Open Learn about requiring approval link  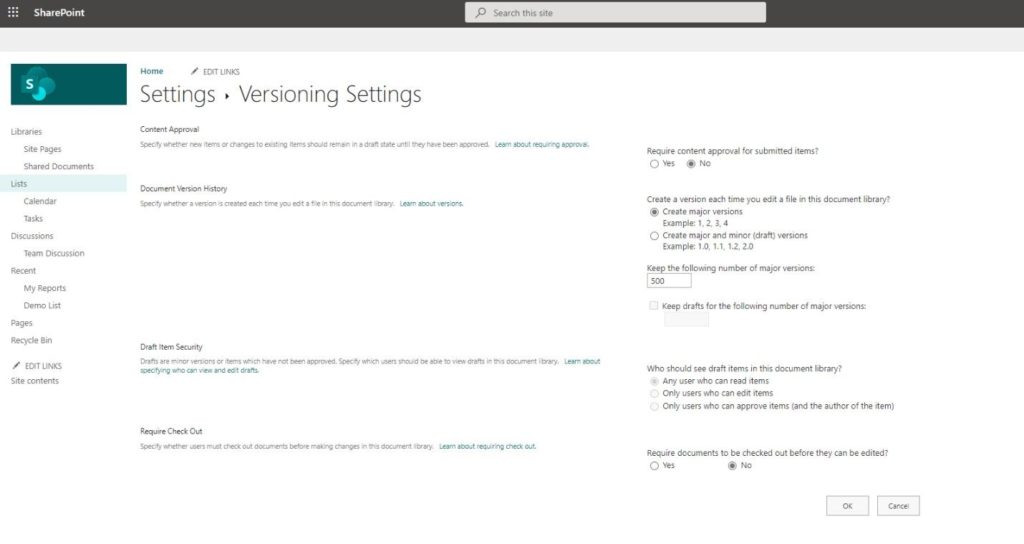pos(541,144)
